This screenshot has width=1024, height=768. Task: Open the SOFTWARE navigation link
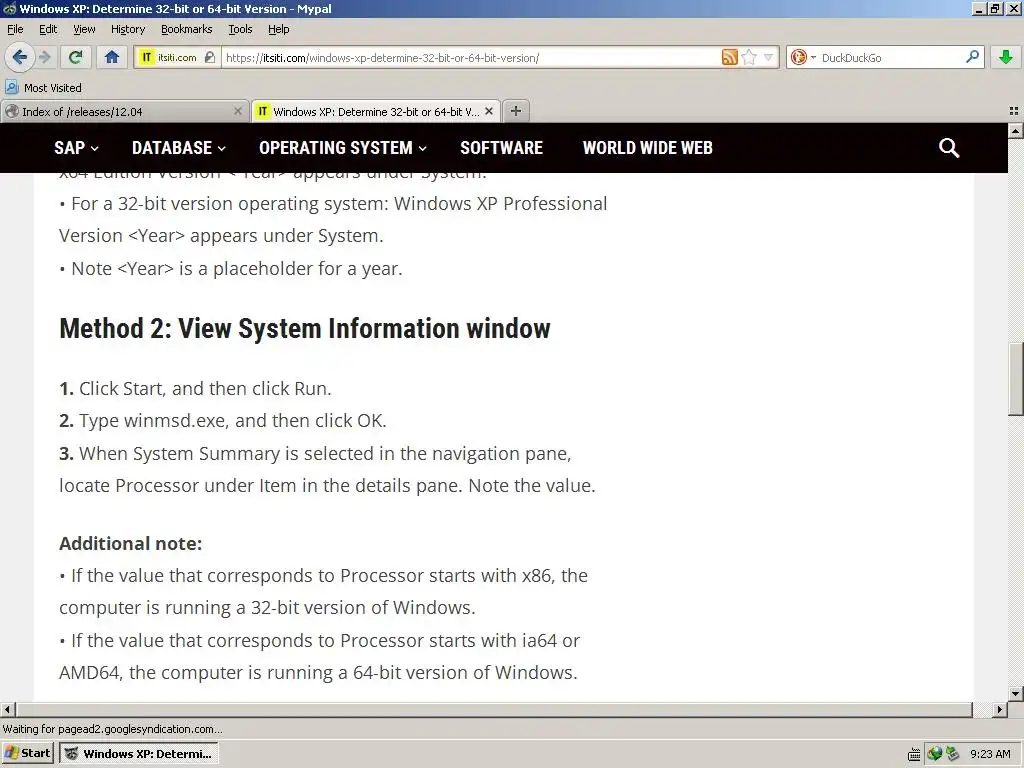tap(502, 148)
